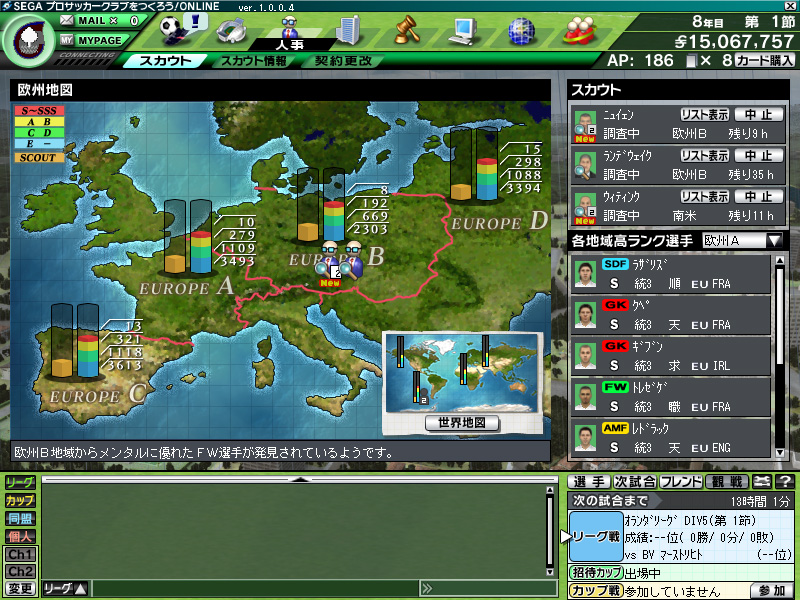Open the computer monitor icon

[x=464, y=31]
